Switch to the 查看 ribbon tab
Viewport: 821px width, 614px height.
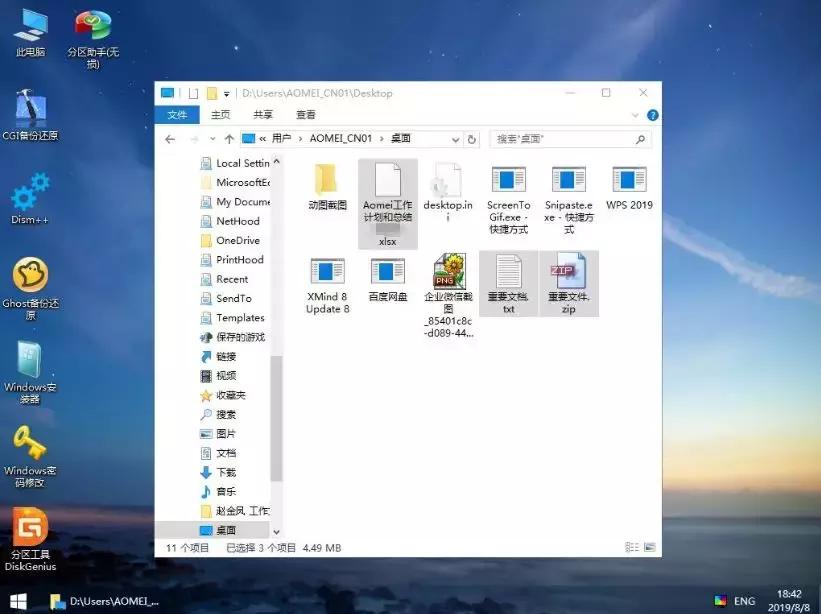coord(305,114)
